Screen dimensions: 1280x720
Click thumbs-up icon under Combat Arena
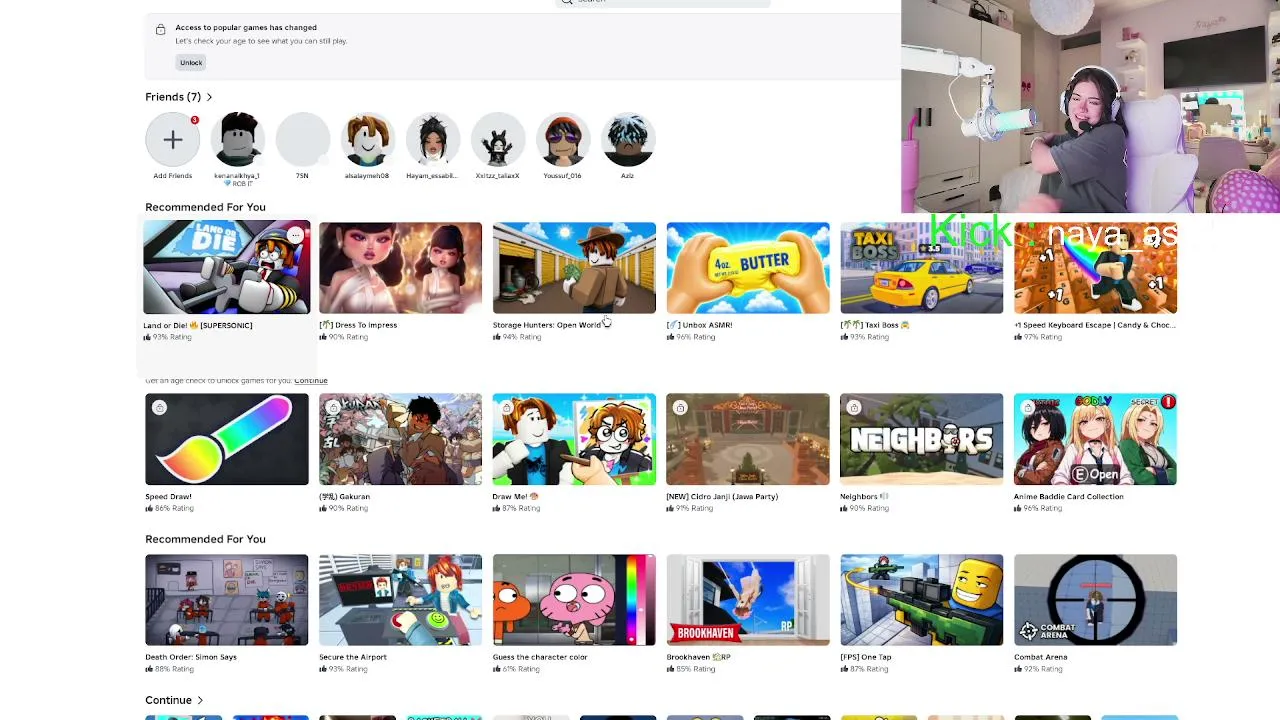tap(1018, 669)
